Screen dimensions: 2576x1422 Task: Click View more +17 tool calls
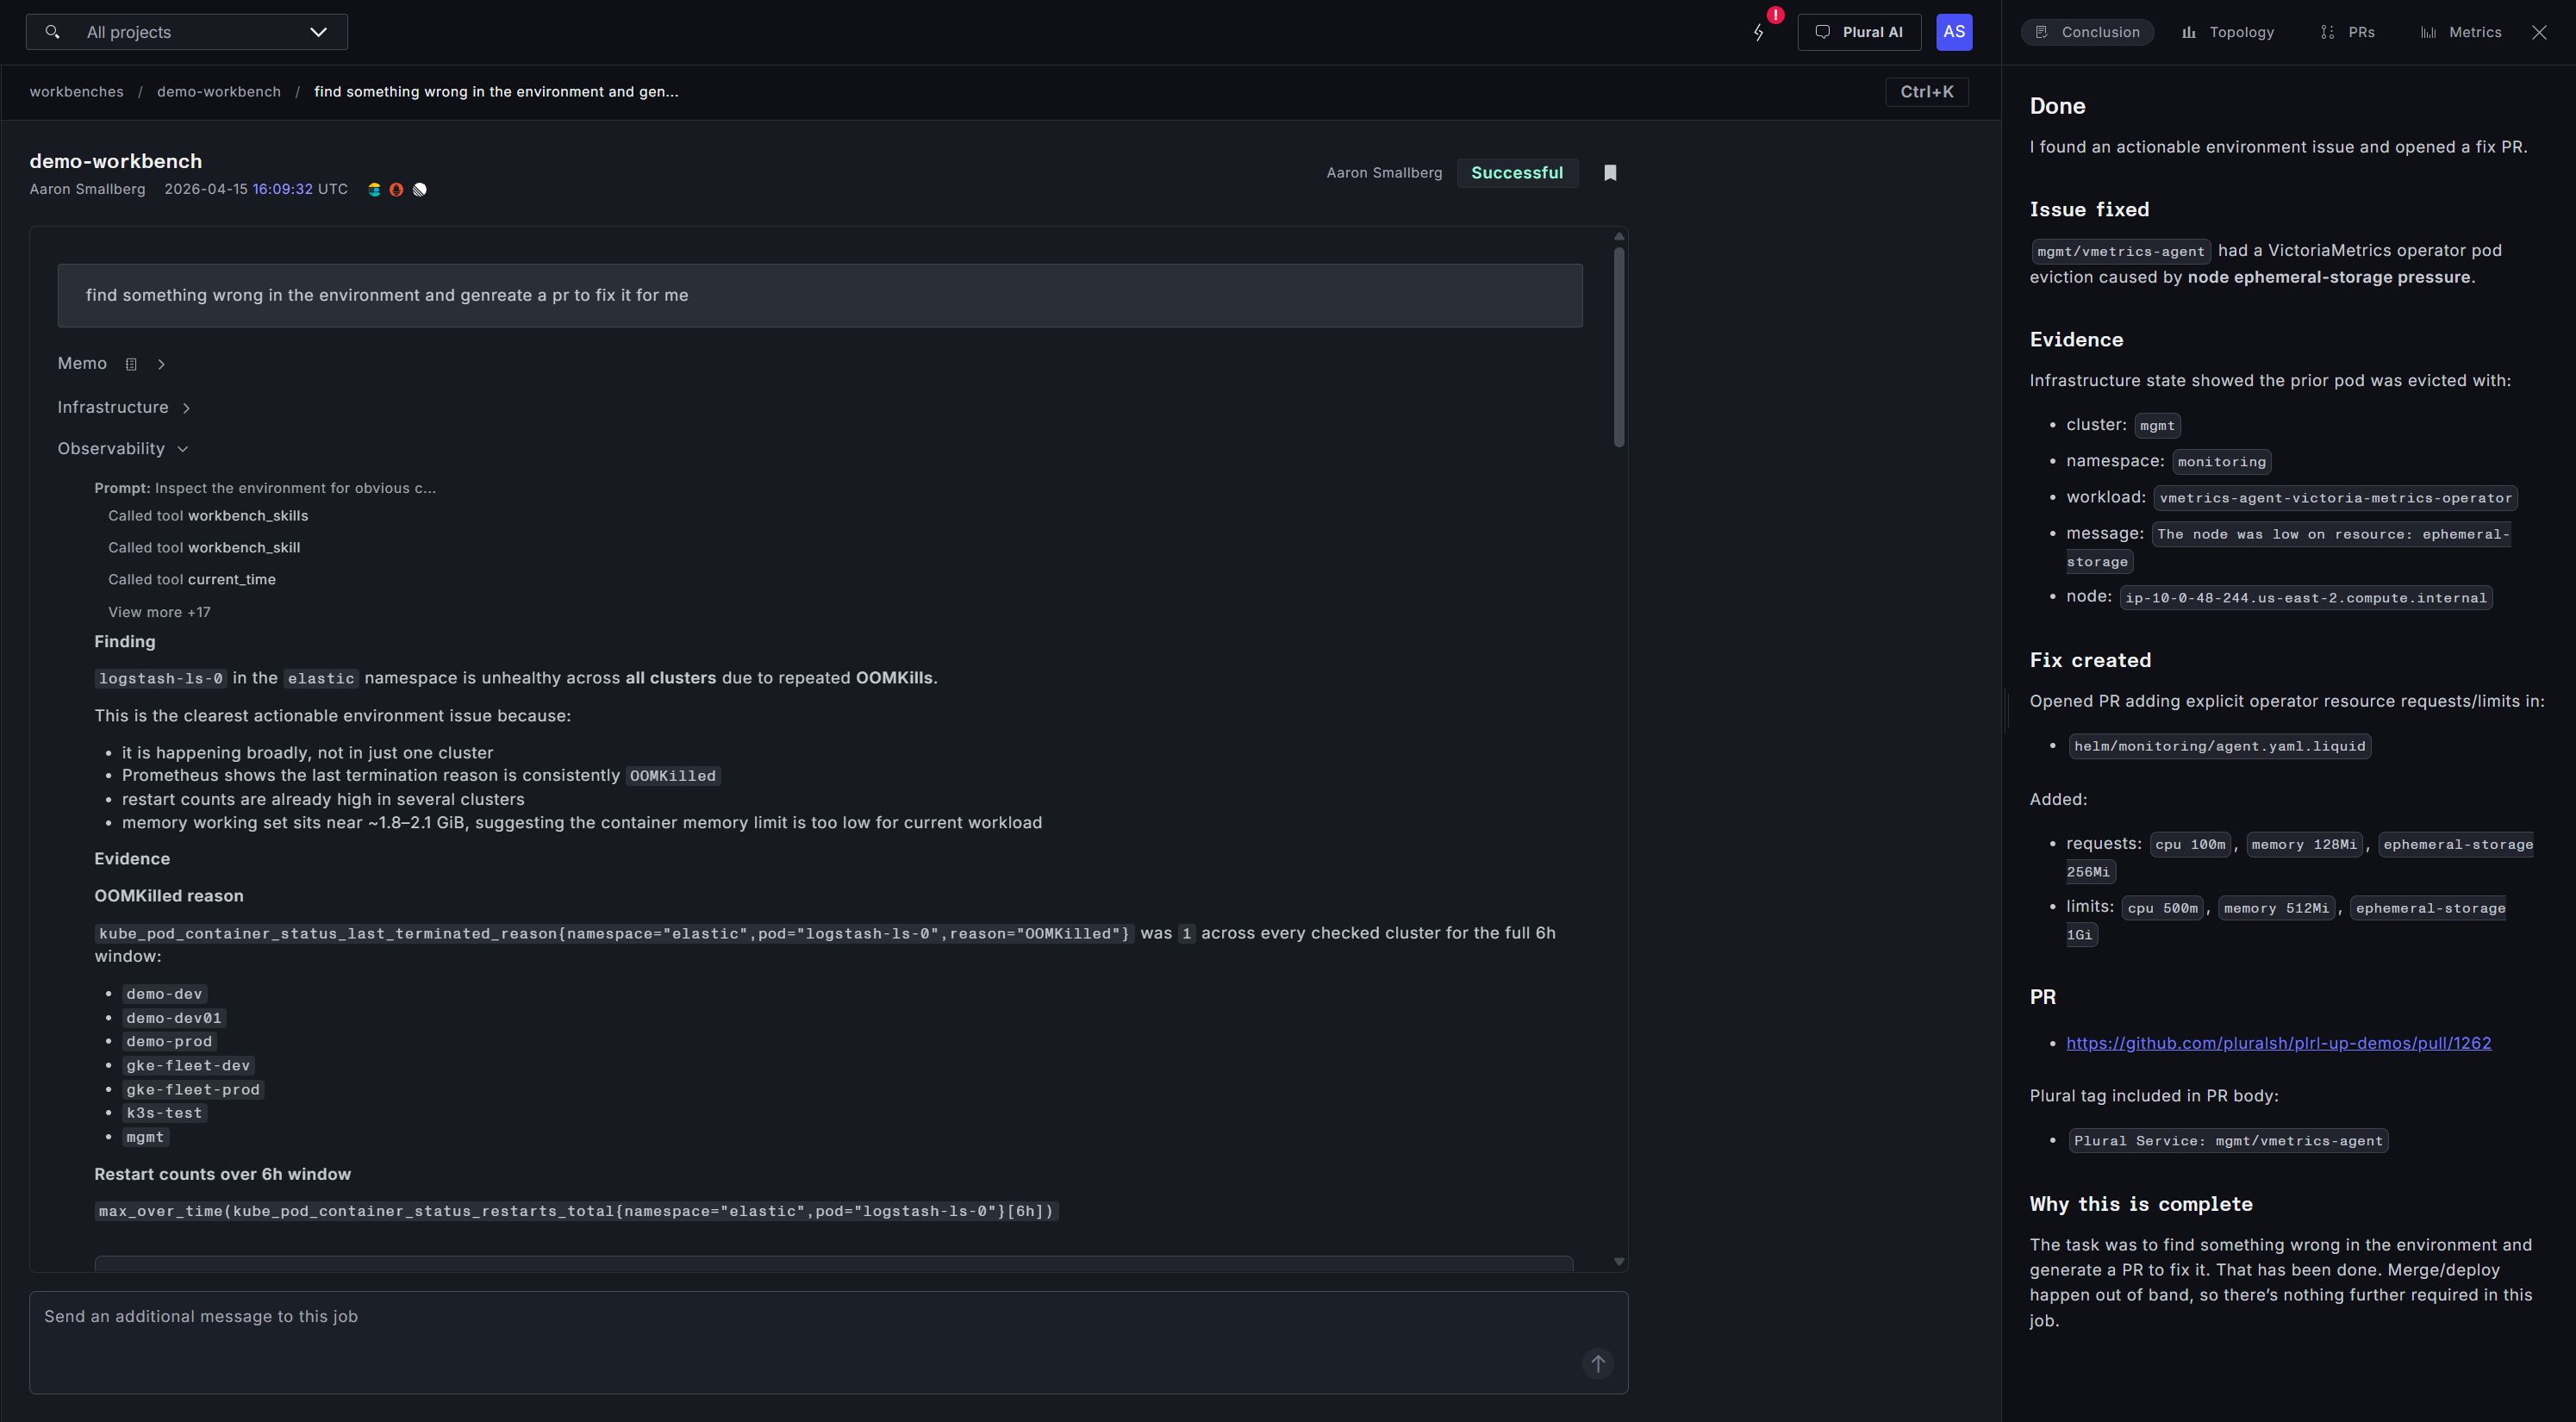pos(159,612)
